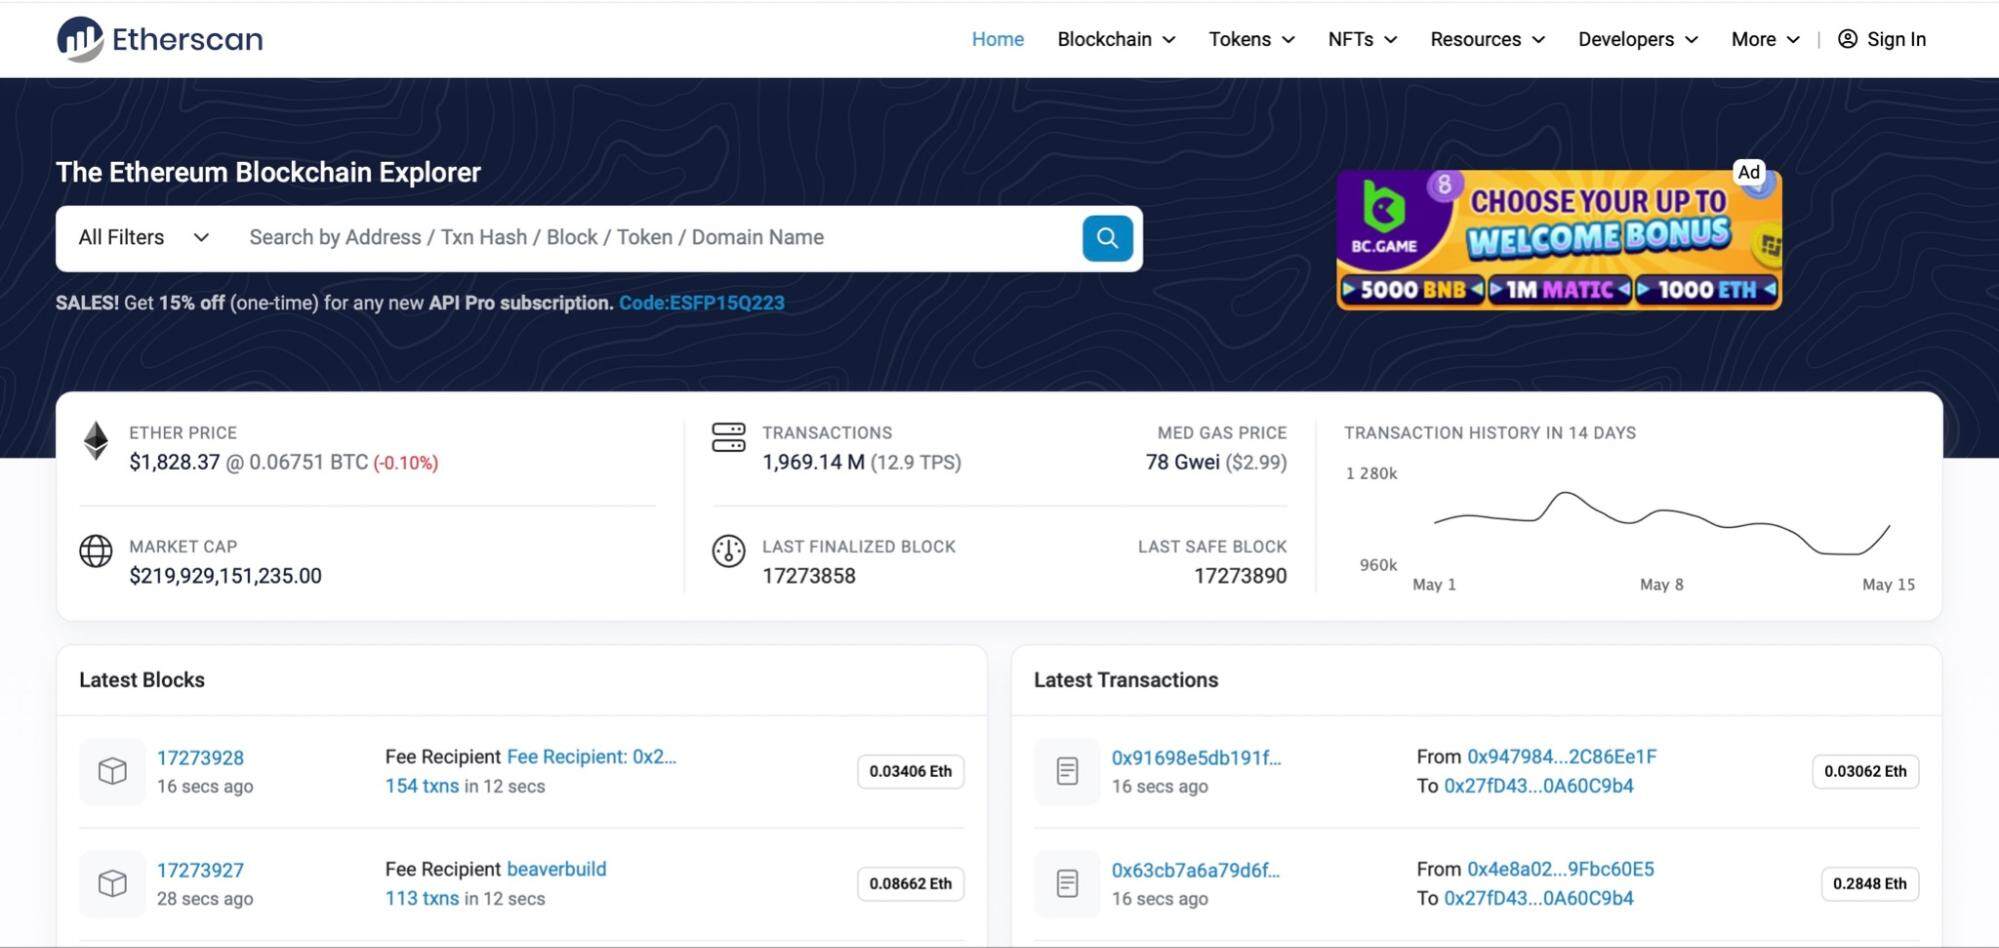Click the promo code ESFP15Q223 link
Screen dimensions: 1999x948
tap(700, 302)
